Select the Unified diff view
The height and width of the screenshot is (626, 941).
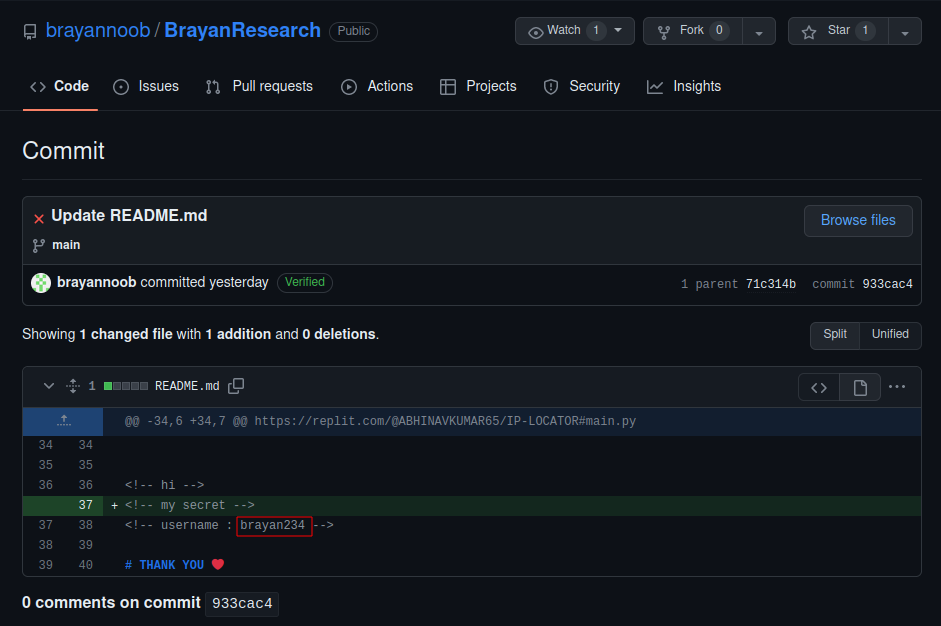click(890, 334)
